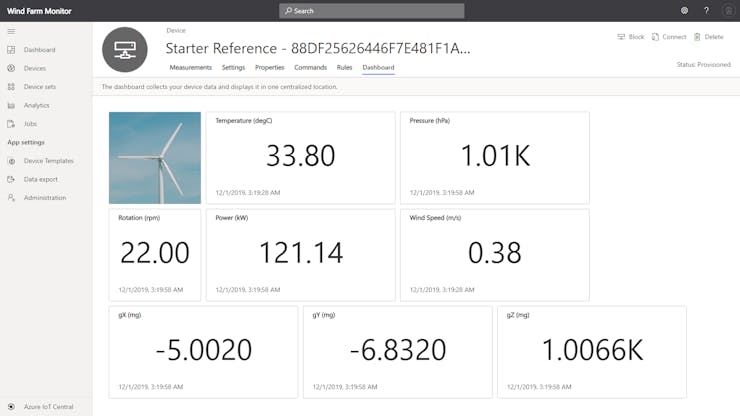This screenshot has height=416, width=740.
Task: Open the Jobs sidebar icon
Action: [x=12, y=124]
